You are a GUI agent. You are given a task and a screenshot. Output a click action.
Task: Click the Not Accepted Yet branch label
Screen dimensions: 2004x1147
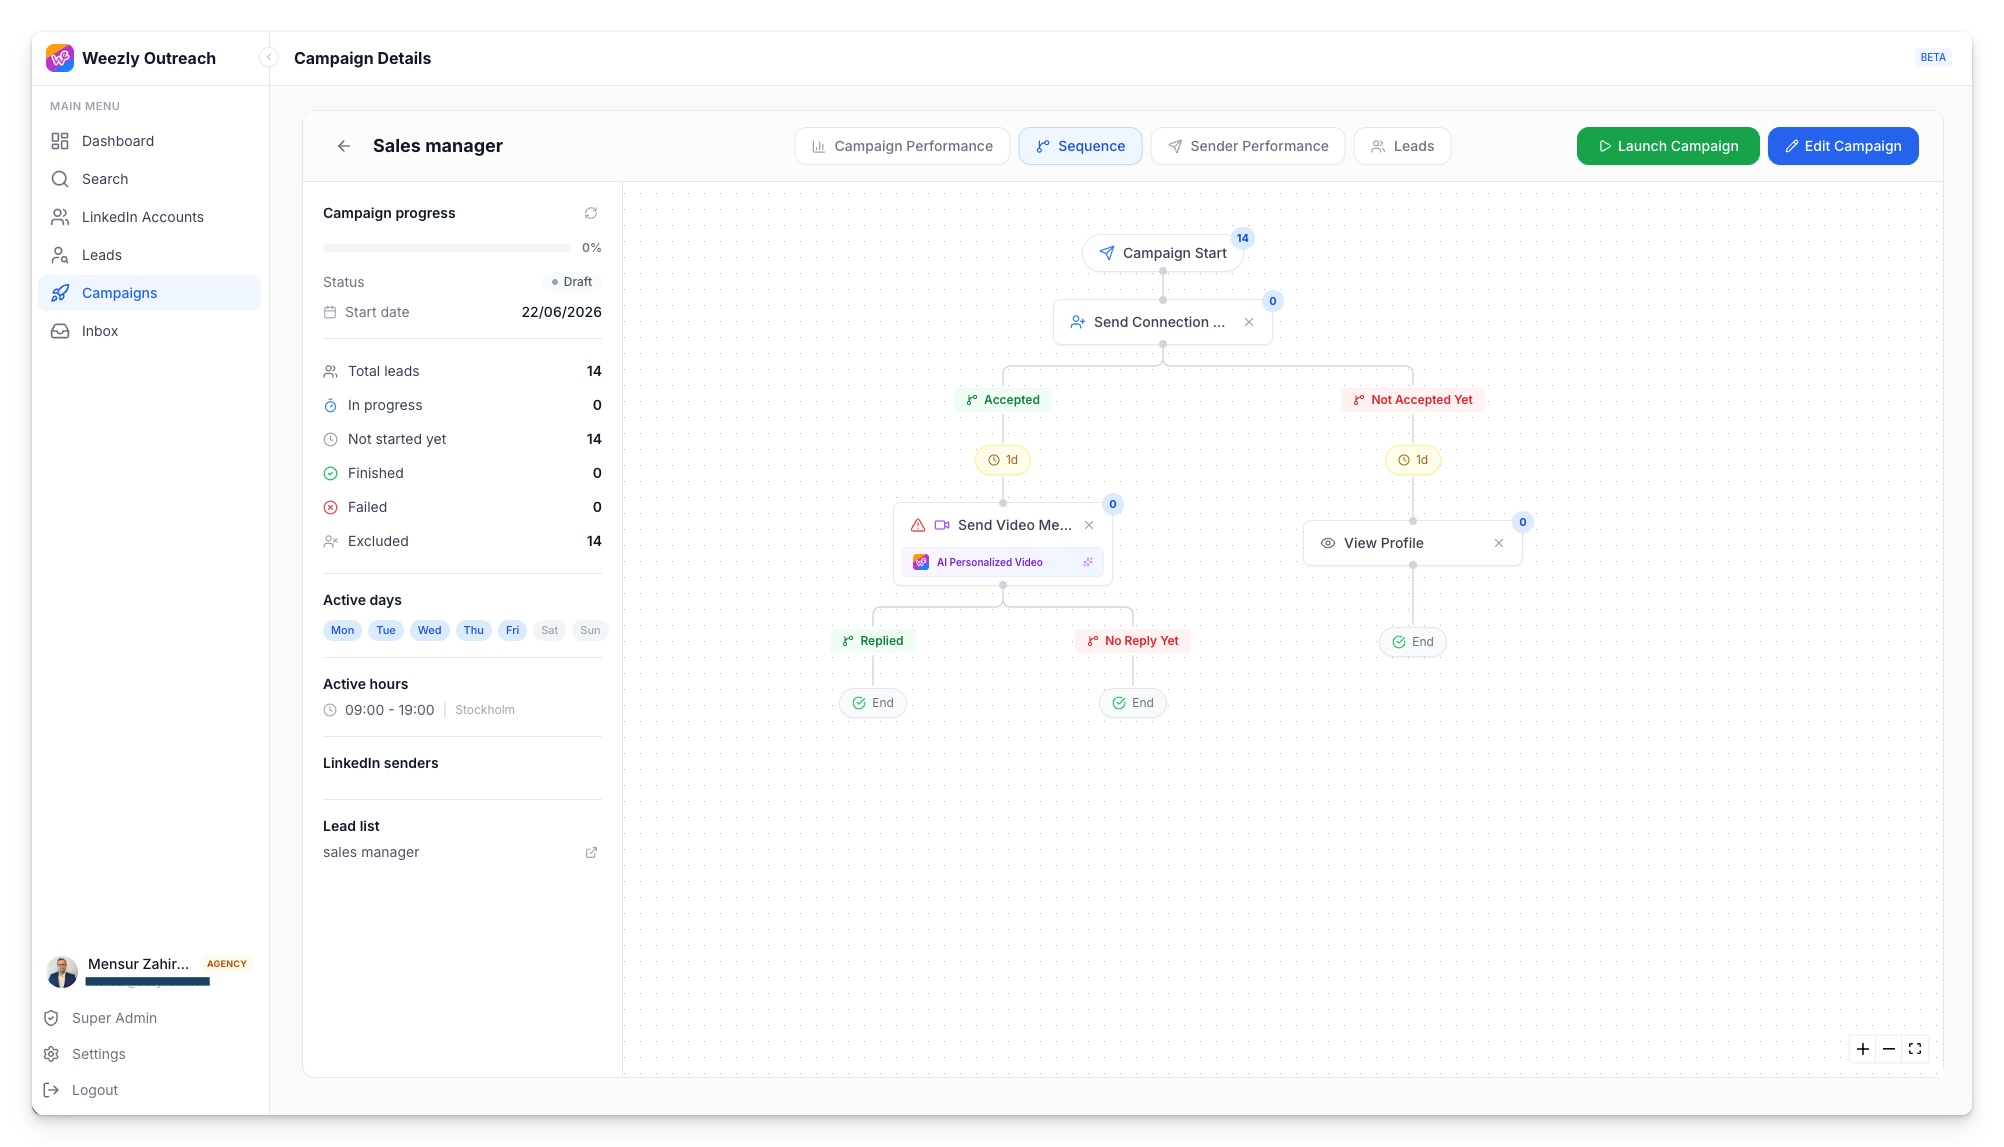[x=1413, y=400]
